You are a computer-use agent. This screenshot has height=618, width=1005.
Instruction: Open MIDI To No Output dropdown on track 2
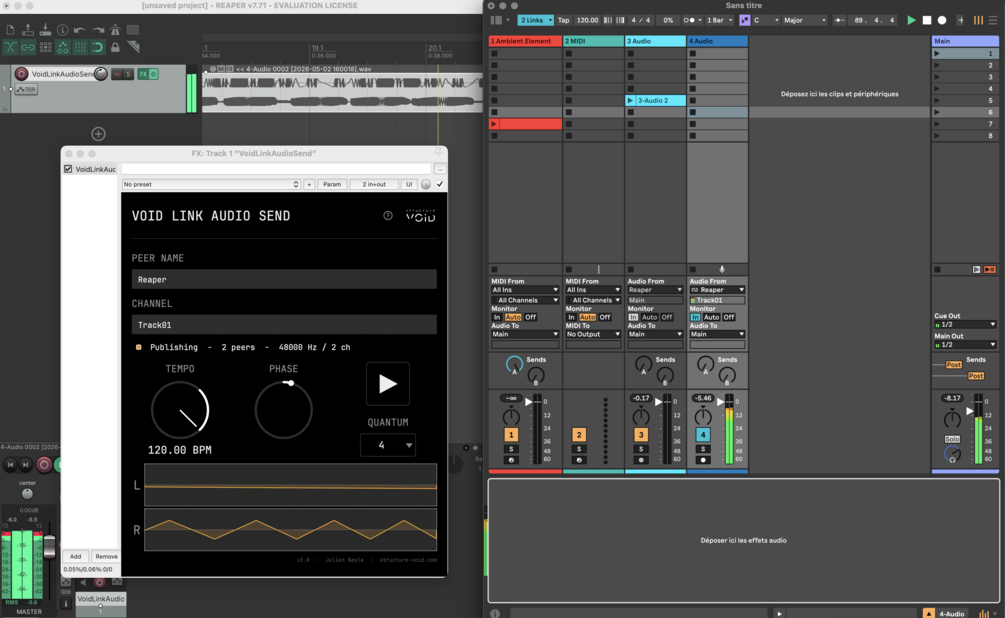(593, 334)
